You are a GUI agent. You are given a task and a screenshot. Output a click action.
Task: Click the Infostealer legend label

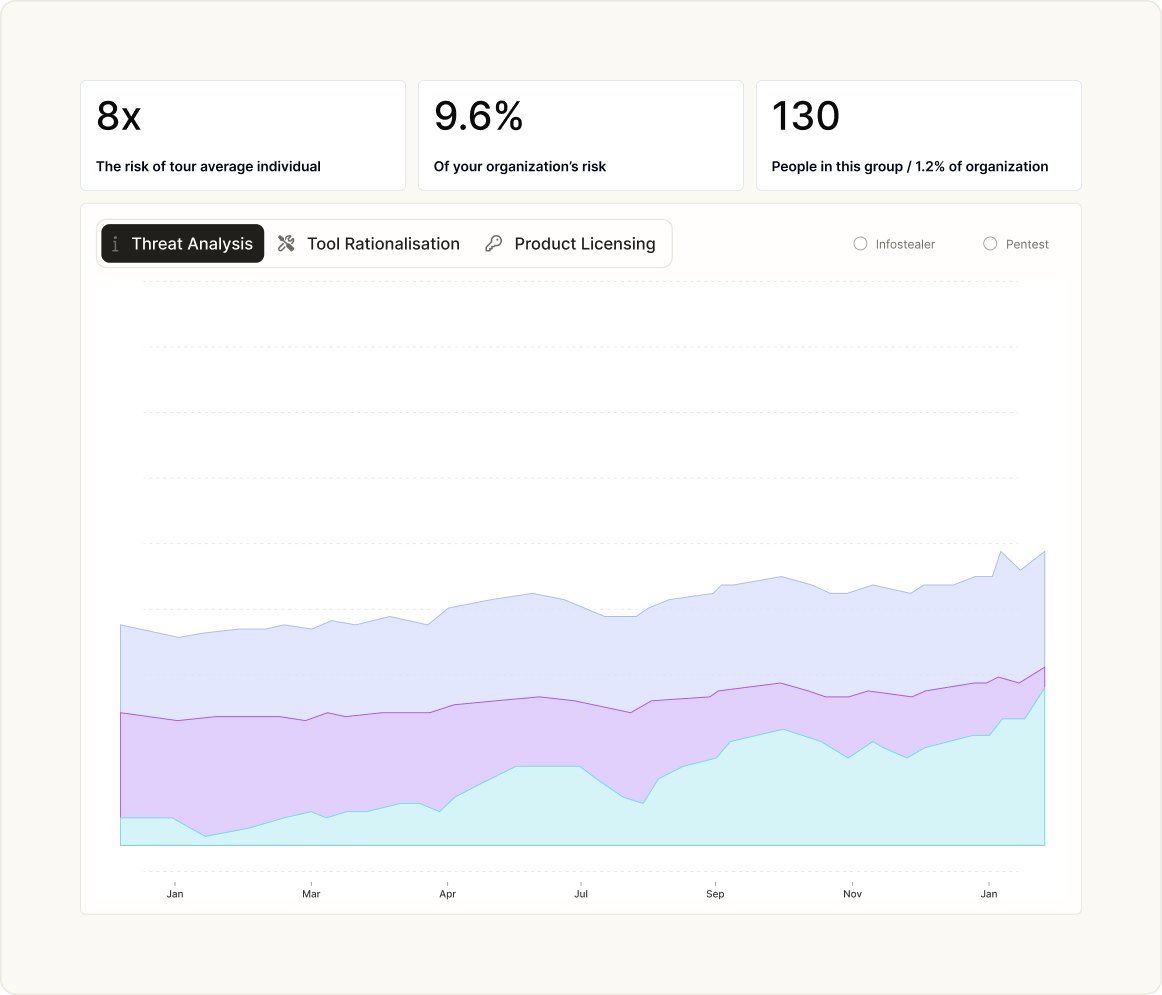coord(905,244)
